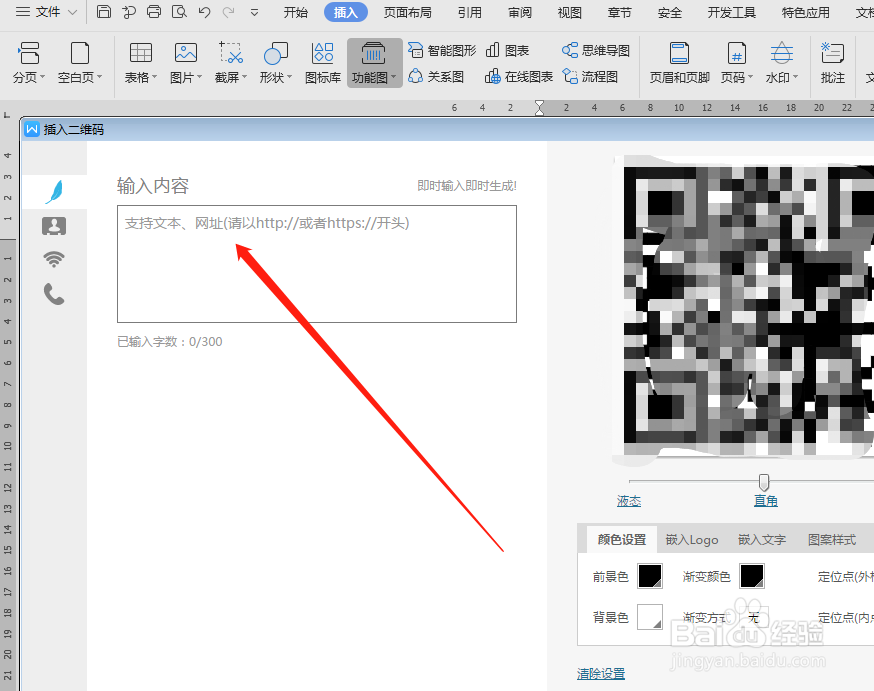Image resolution: width=874 pixels, height=691 pixels.
Task: Insert 智能图形 smart graphic
Action: (x=441, y=50)
